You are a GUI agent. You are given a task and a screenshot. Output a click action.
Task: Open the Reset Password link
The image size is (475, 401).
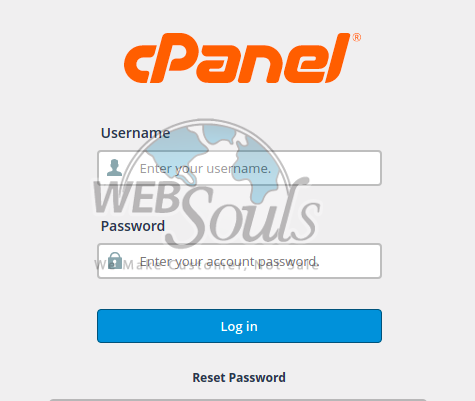click(239, 378)
